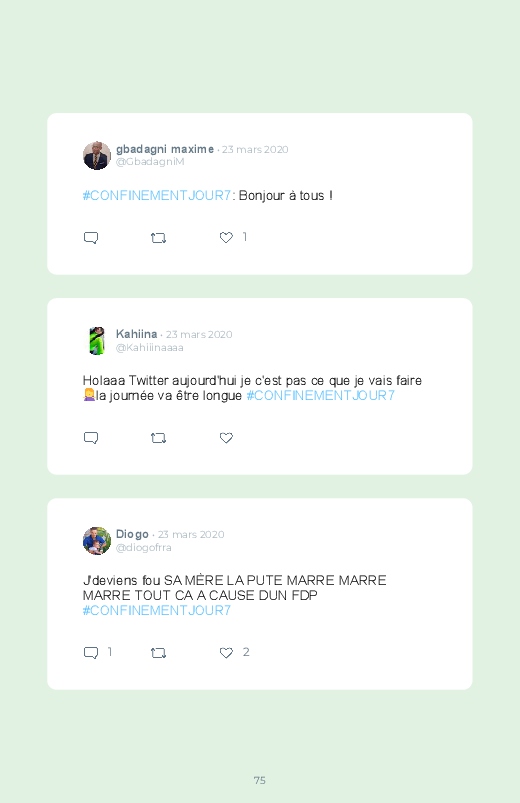520x803 pixels.
Task: View Diogo's profile photo
Action: click(97, 540)
